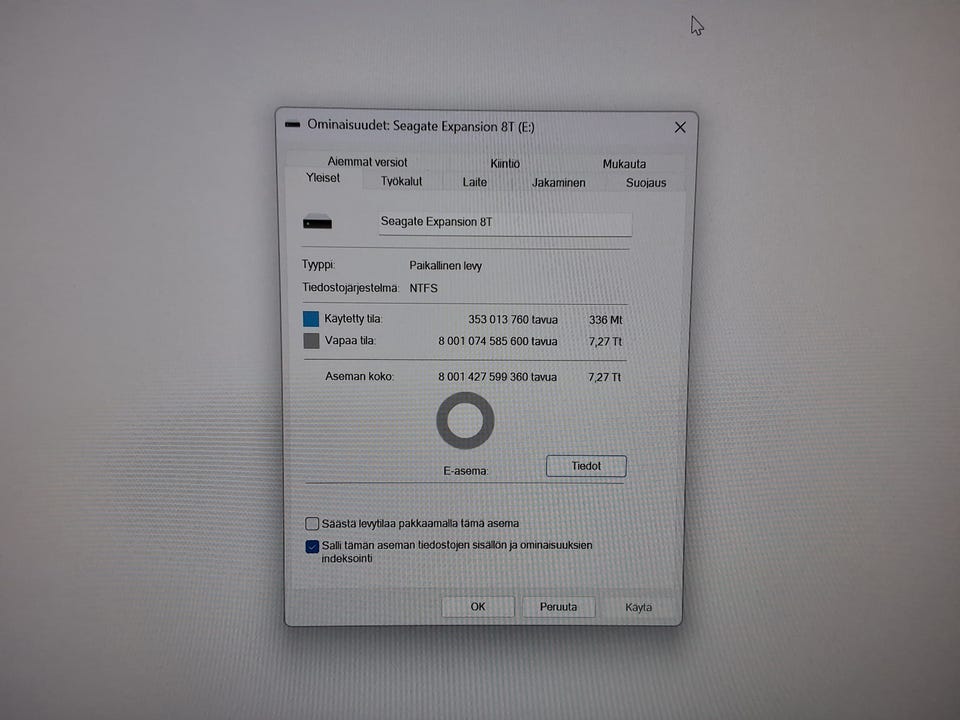
Task: Click the 8 001 074 585 600 tavua value
Action: coord(497,342)
